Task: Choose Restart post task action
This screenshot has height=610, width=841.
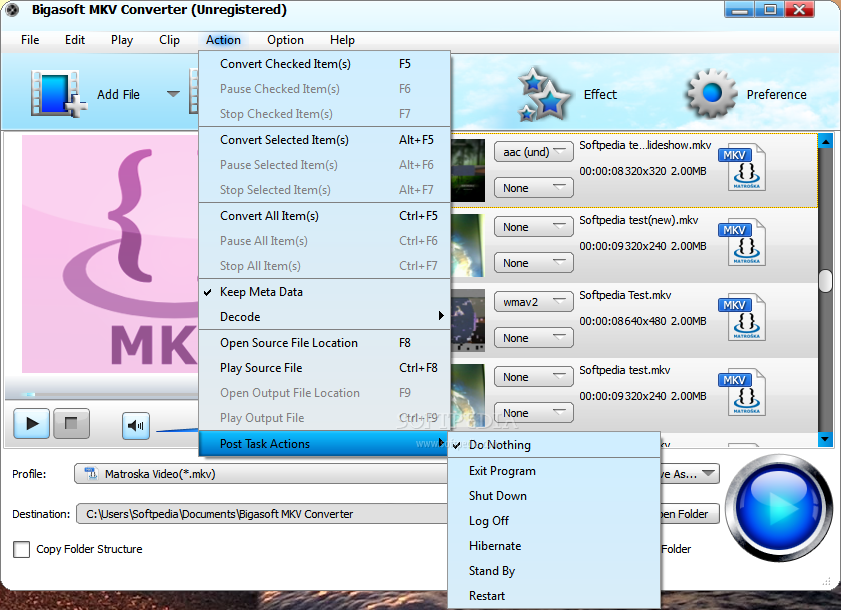Action: (x=554, y=596)
